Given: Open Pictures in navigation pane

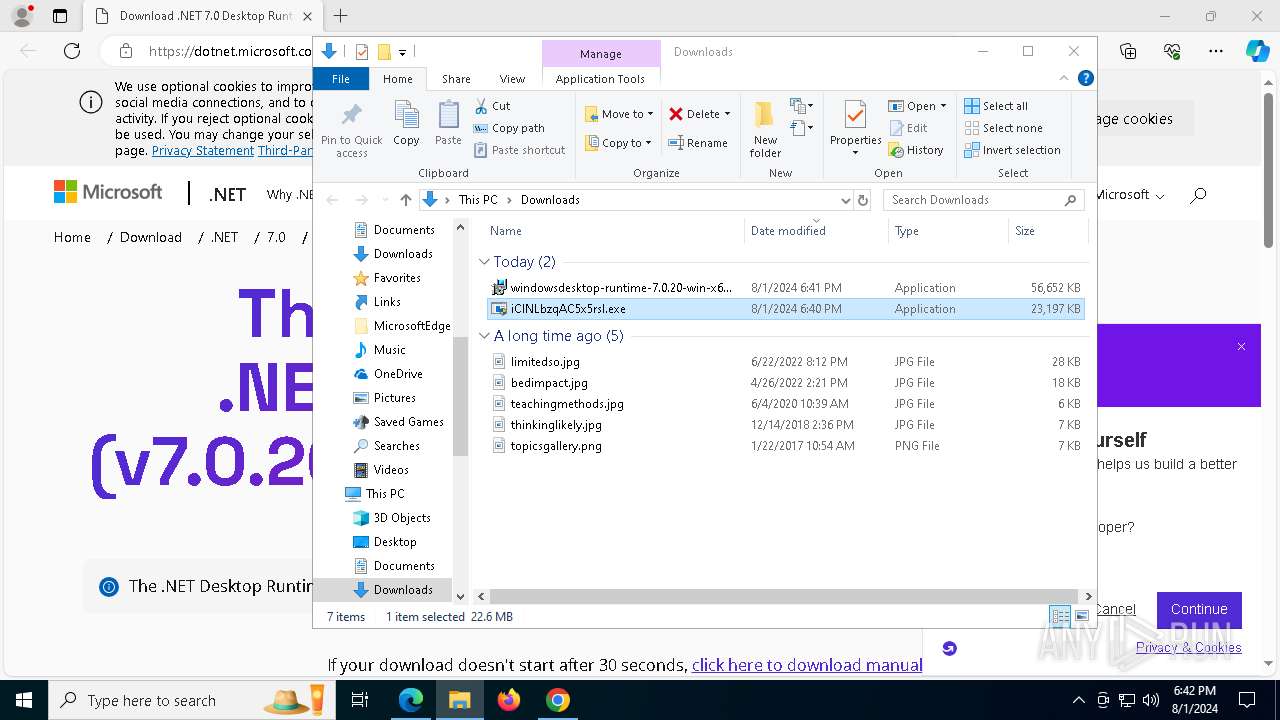Looking at the screenshot, I should click(394, 398).
